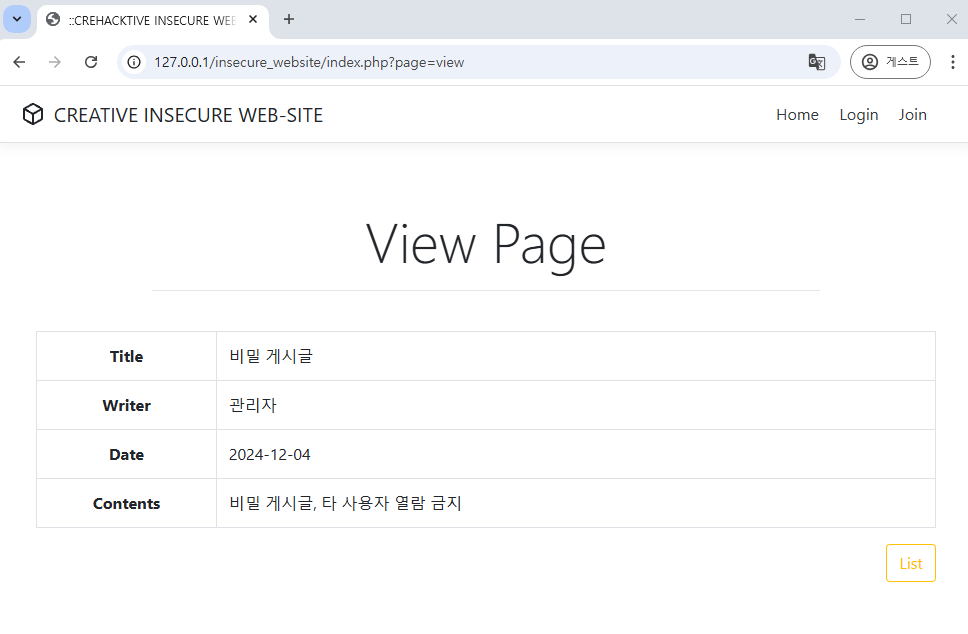The image size is (968, 634).
Task: Click the Writer header cell
Action: coord(127,405)
